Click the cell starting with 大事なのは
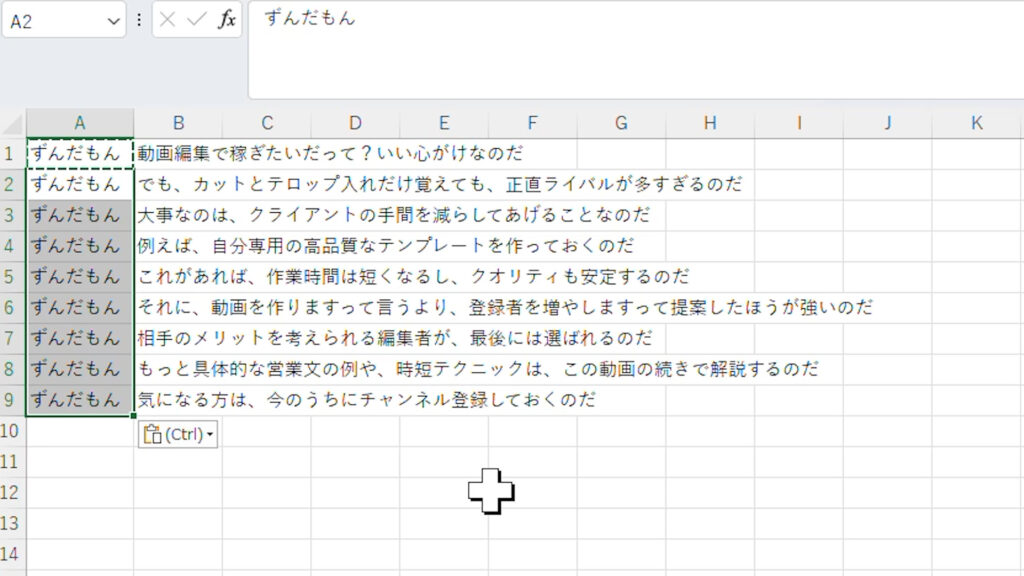 pos(178,215)
